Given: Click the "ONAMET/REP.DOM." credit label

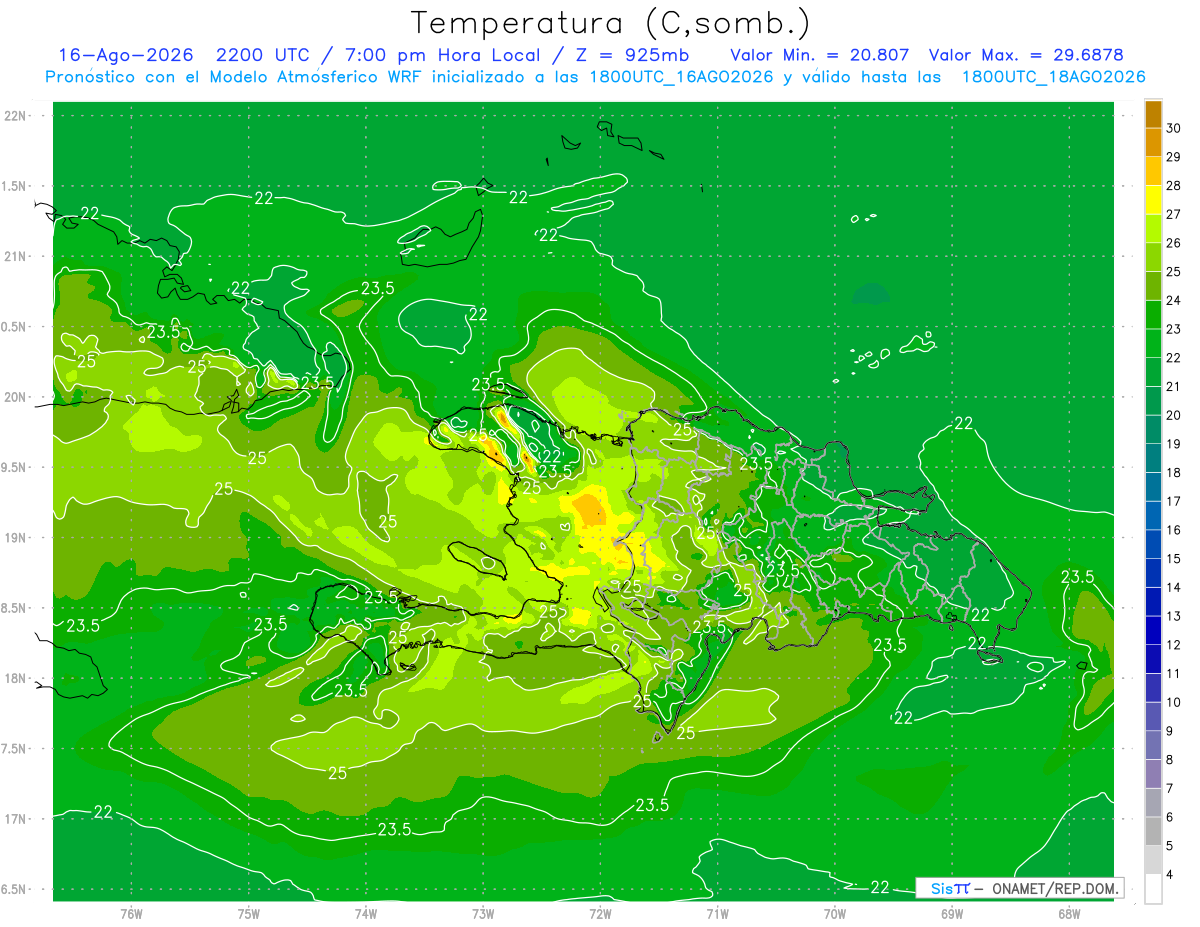Looking at the screenshot, I should click(1052, 888).
